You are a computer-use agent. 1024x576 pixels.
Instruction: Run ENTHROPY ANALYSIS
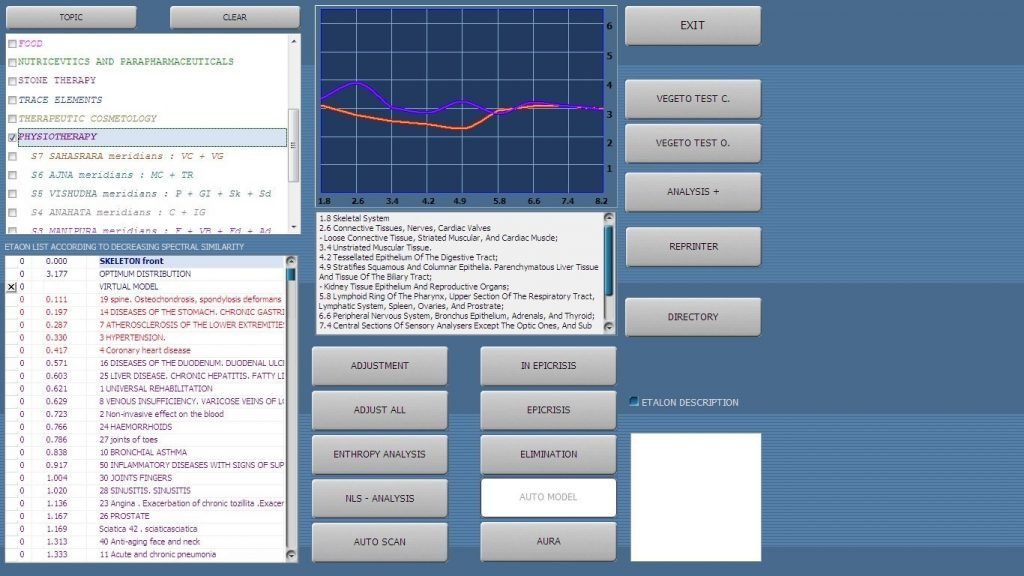pyautogui.click(x=379, y=454)
